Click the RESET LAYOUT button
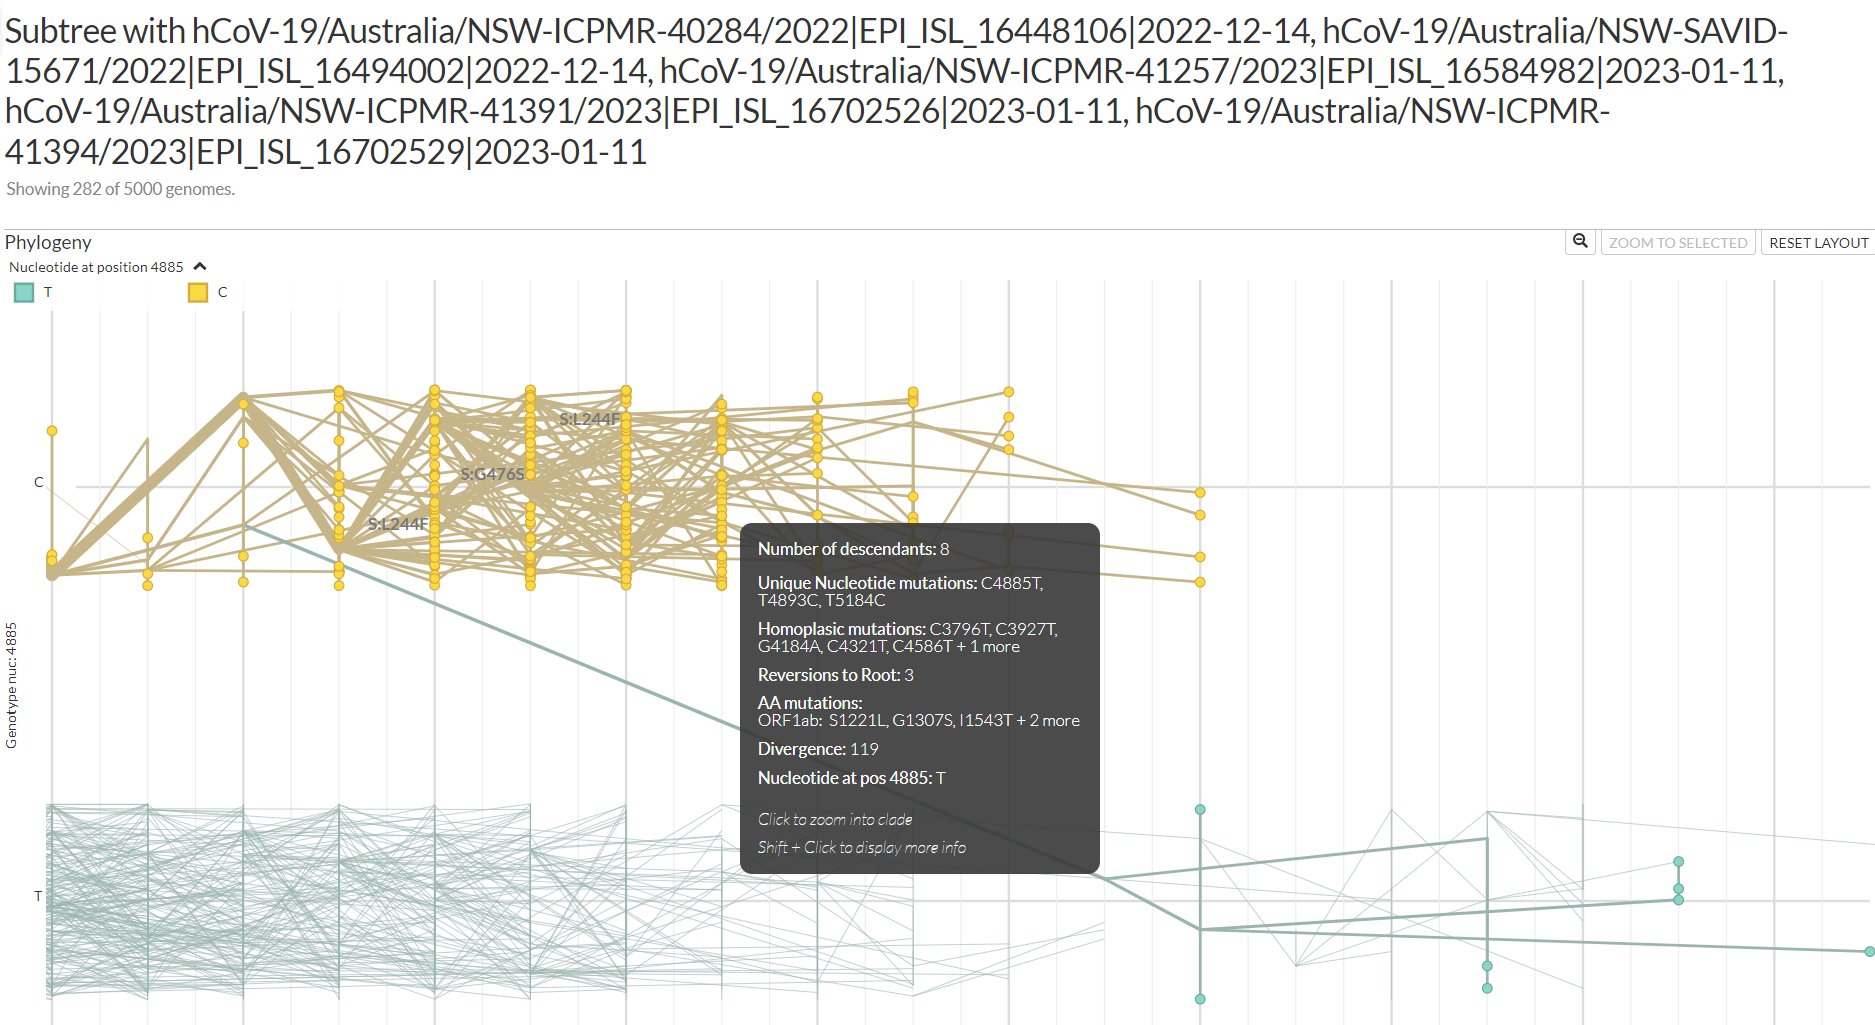 pyautogui.click(x=1817, y=242)
